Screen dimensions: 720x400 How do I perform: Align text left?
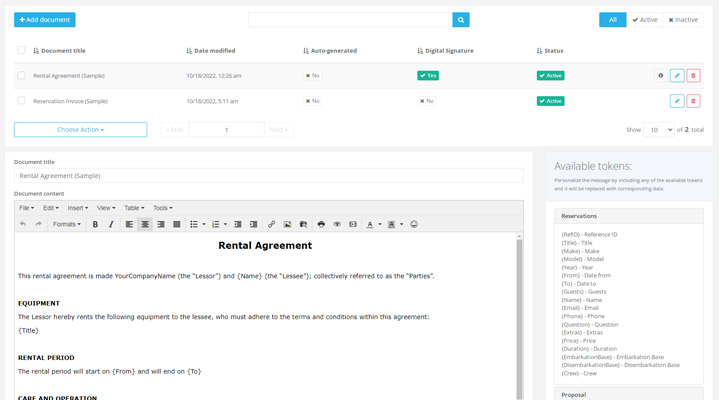129,224
